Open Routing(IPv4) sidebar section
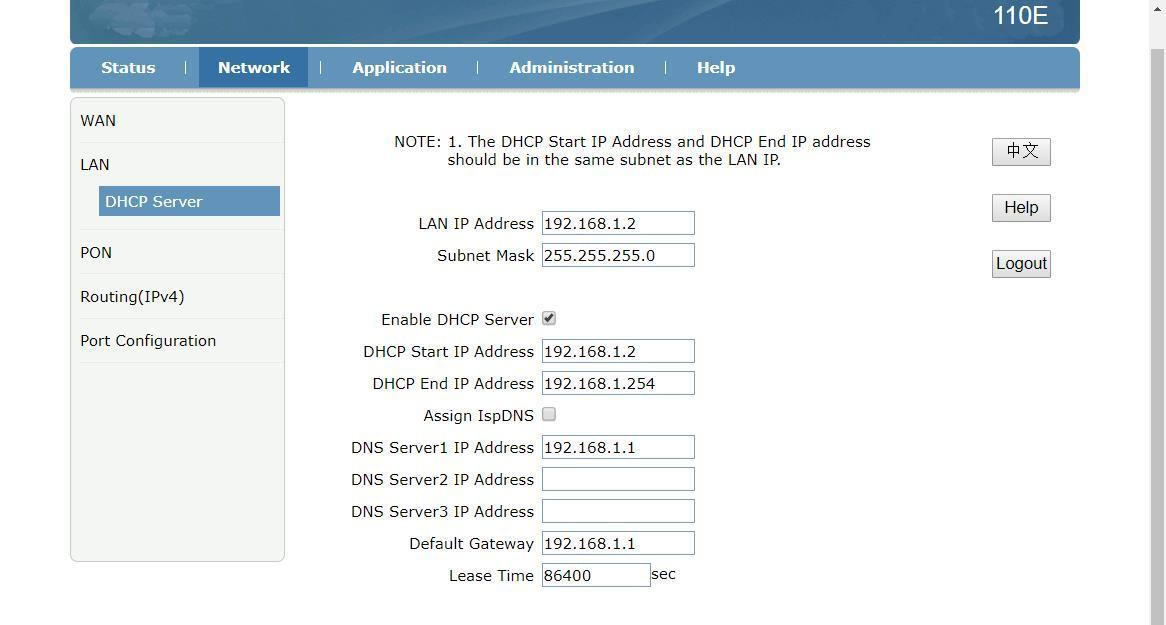Image resolution: width=1166 pixels, height=625 pixels. tap(132, 296)
